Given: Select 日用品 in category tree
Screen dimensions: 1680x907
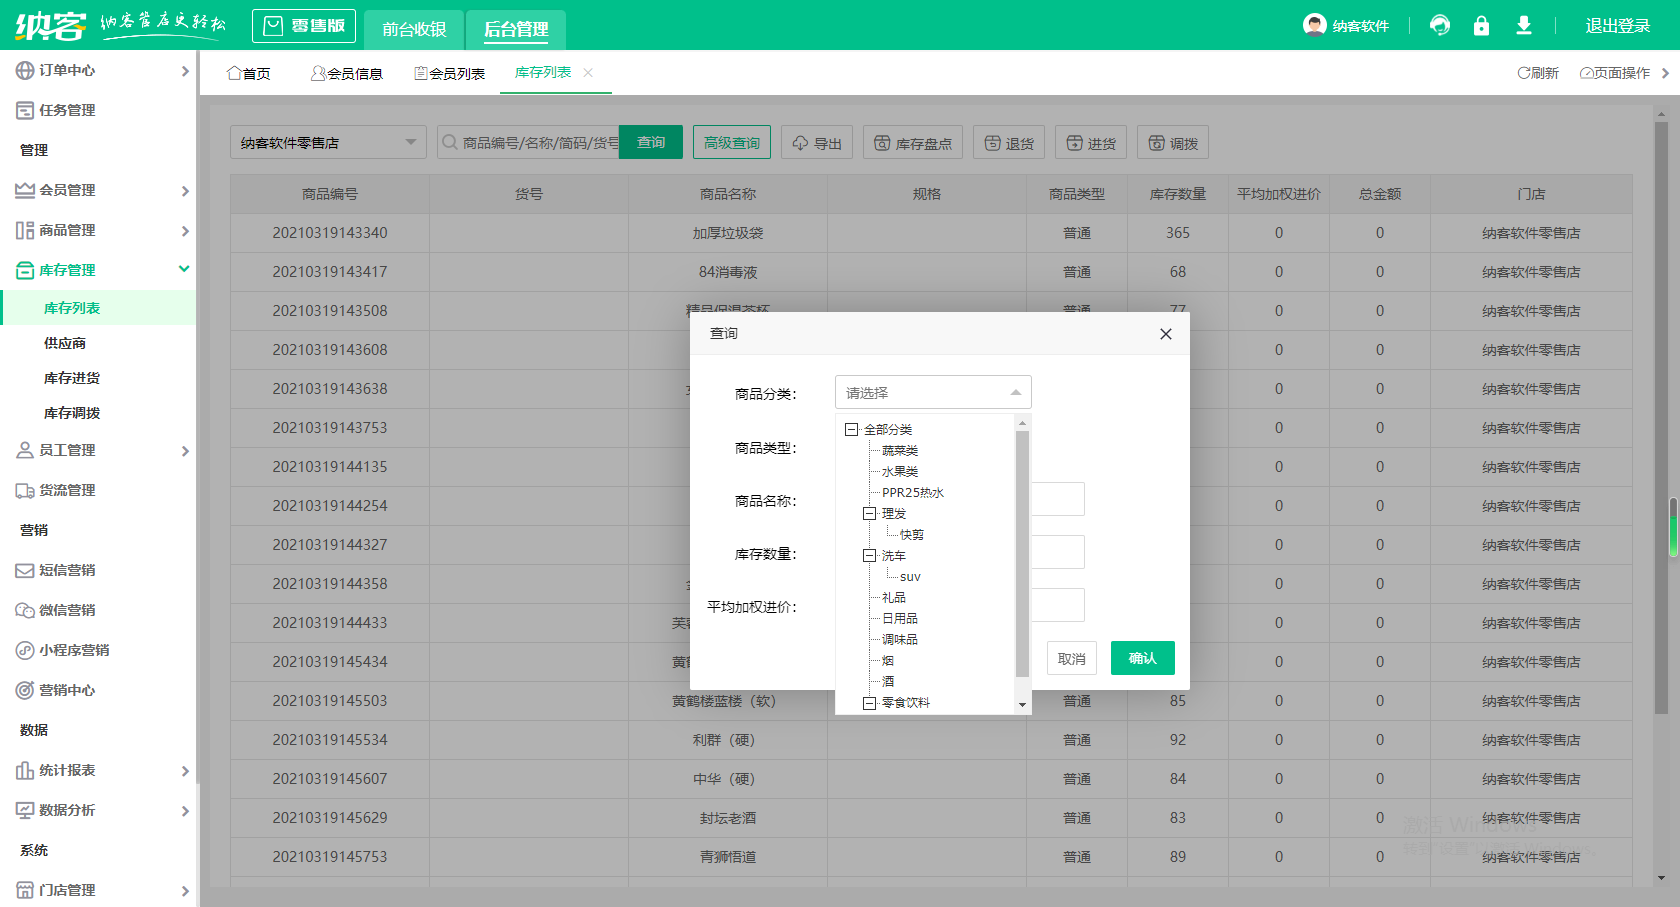Looking at the screenshot, I should click(x=899, y=619).
